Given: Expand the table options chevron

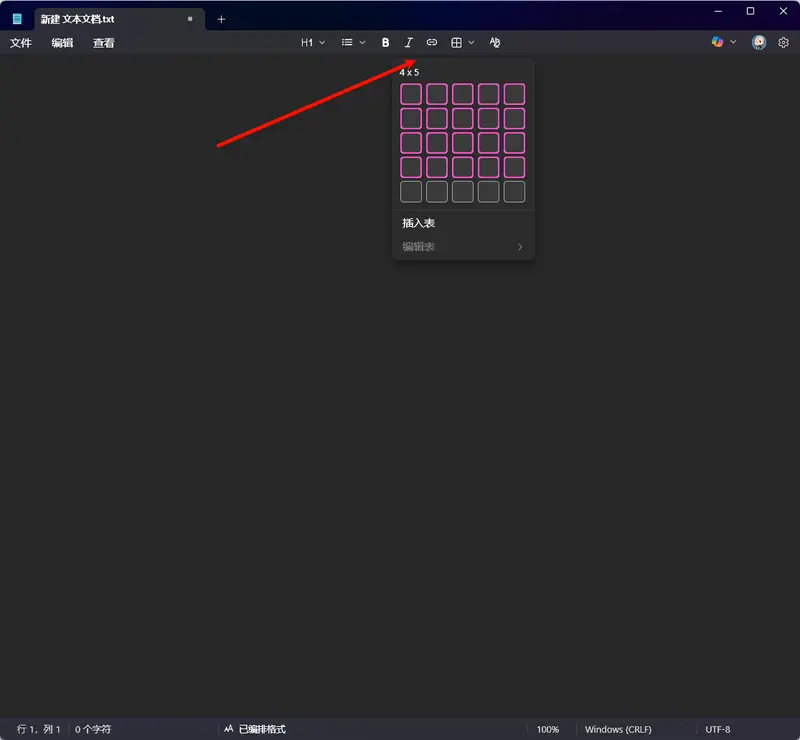Looking at the screenshot, I should point(470,42).
